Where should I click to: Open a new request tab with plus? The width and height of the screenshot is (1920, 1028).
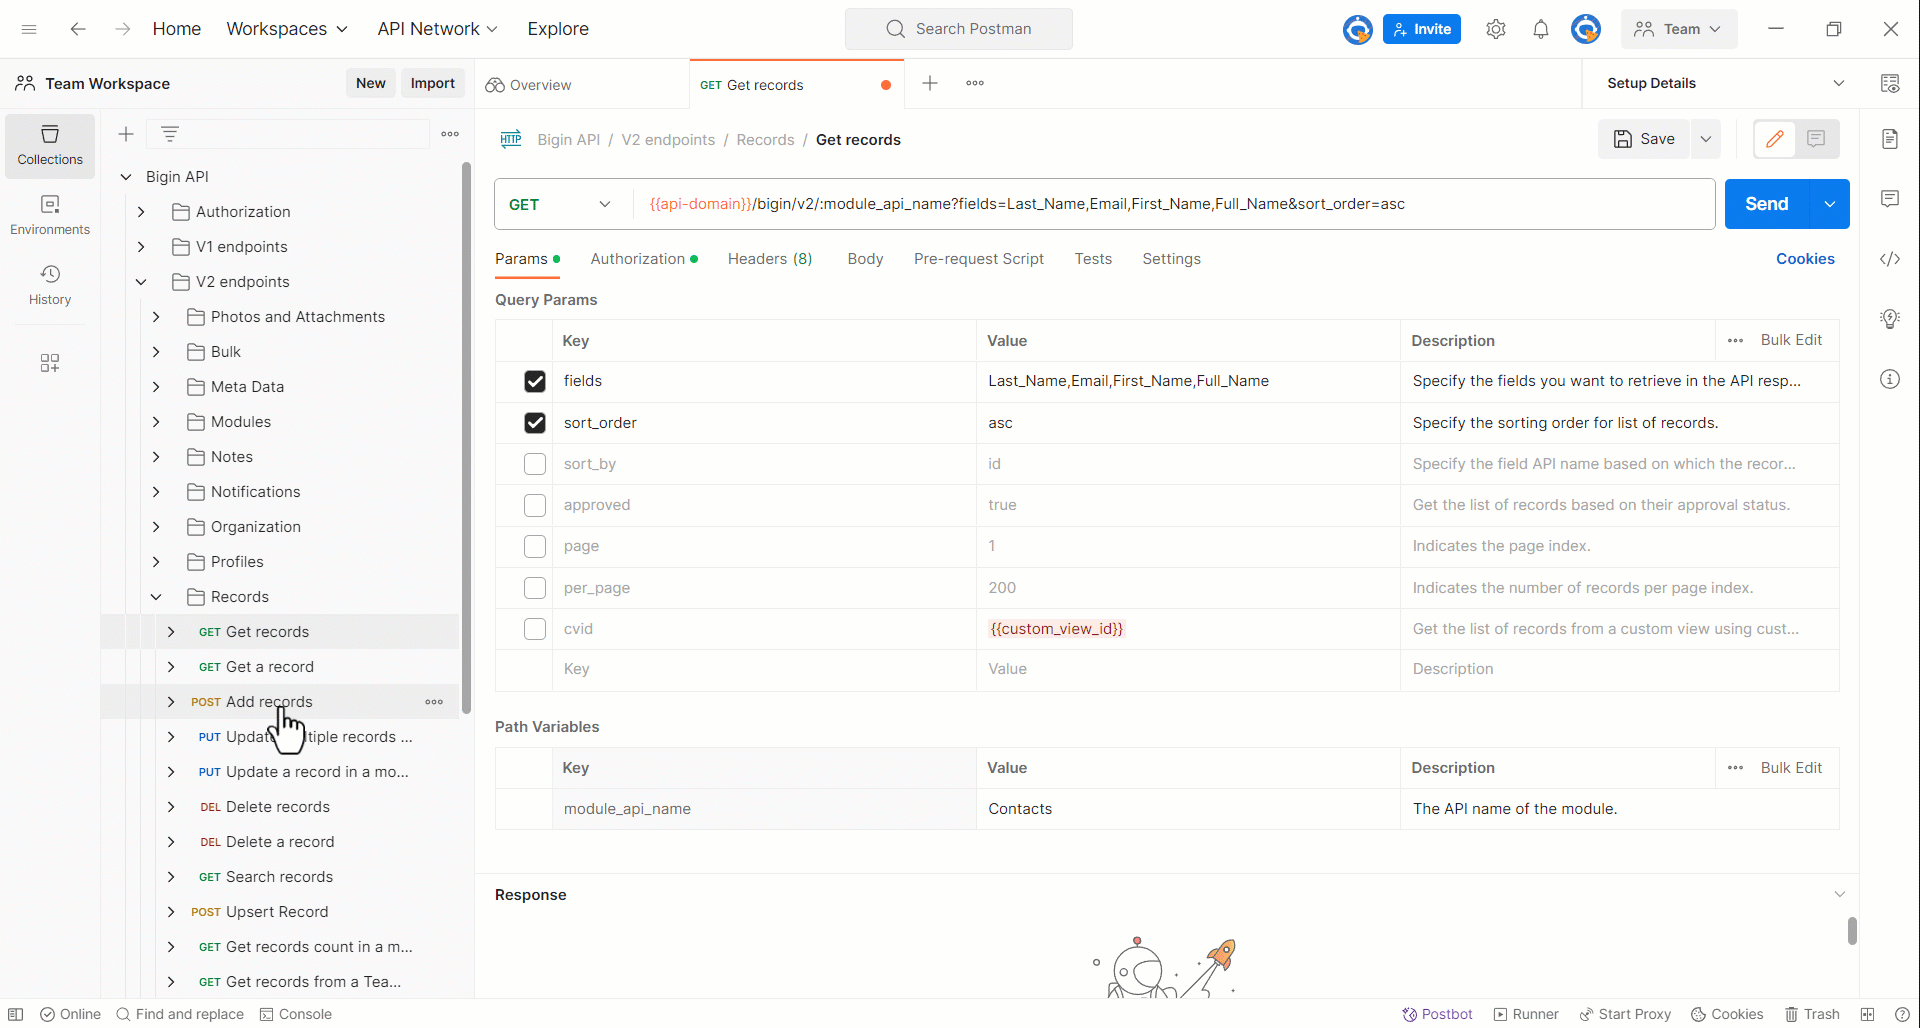click(930, 83)
